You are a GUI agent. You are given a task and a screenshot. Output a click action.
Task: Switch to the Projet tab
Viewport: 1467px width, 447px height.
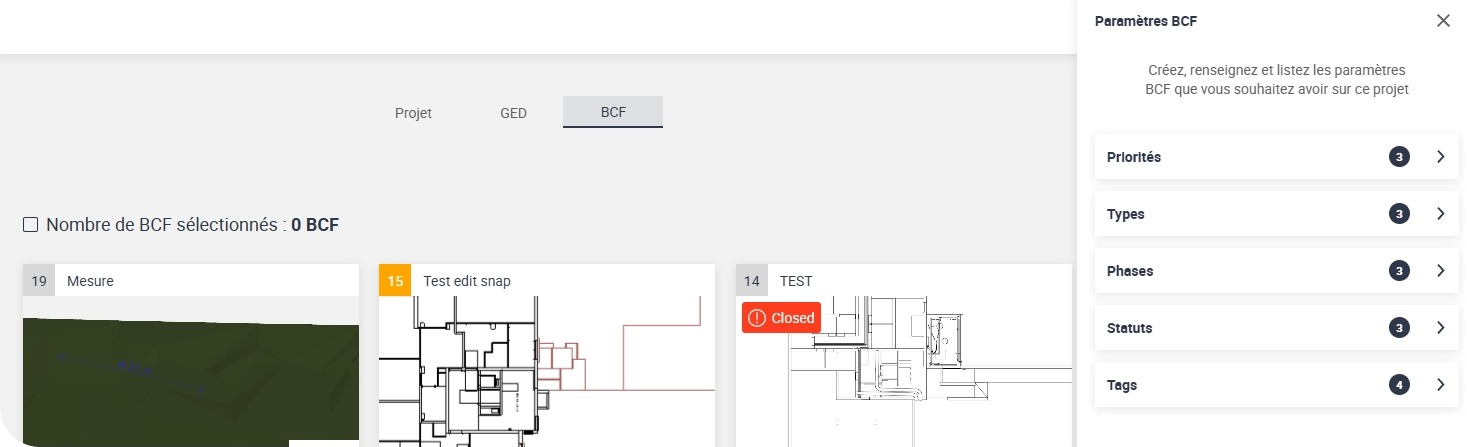click(x=413, y=113)
